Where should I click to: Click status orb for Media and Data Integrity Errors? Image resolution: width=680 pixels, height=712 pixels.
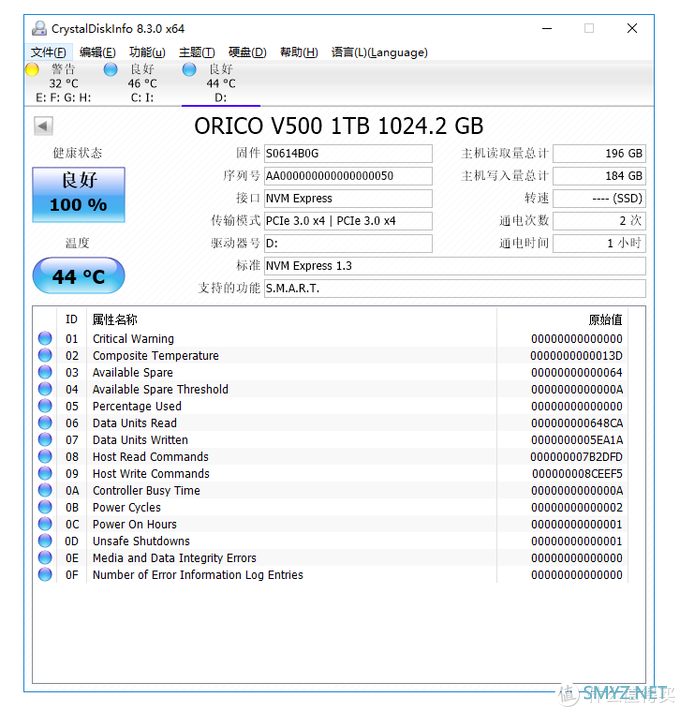(x=45, y=558)
